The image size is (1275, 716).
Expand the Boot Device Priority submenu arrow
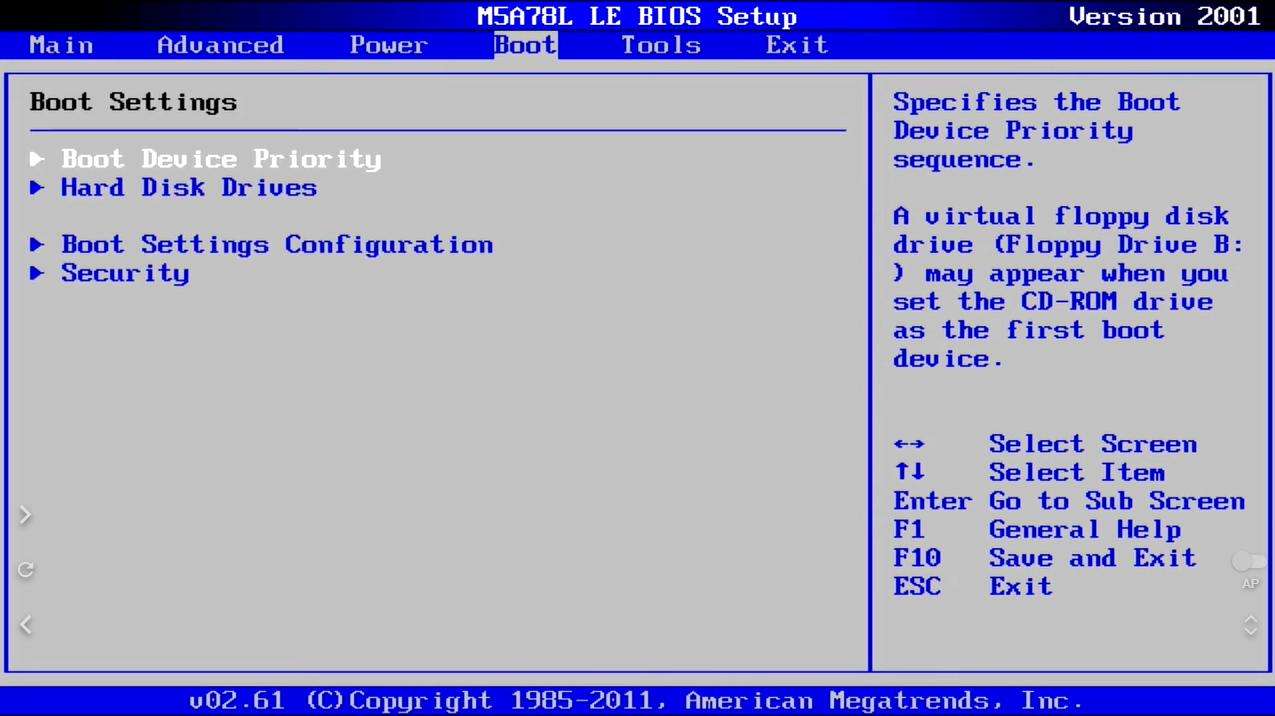(38, 158)
